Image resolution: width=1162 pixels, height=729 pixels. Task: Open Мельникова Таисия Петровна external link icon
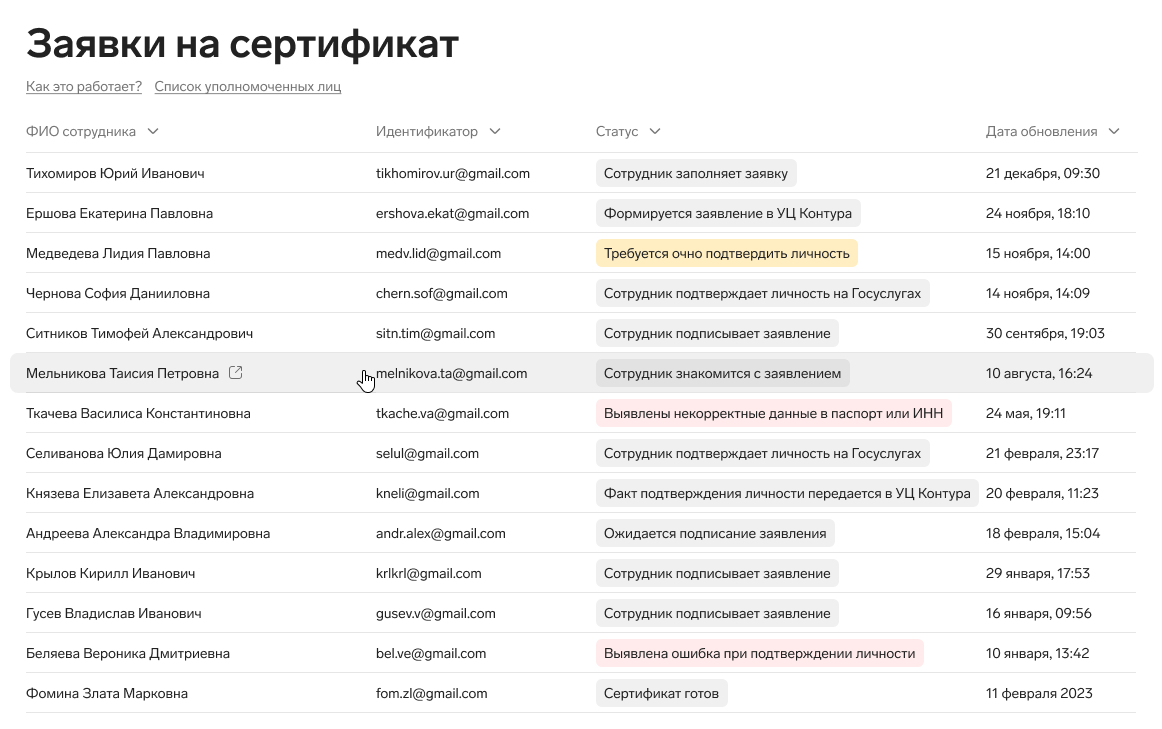(x=236, y=373)
